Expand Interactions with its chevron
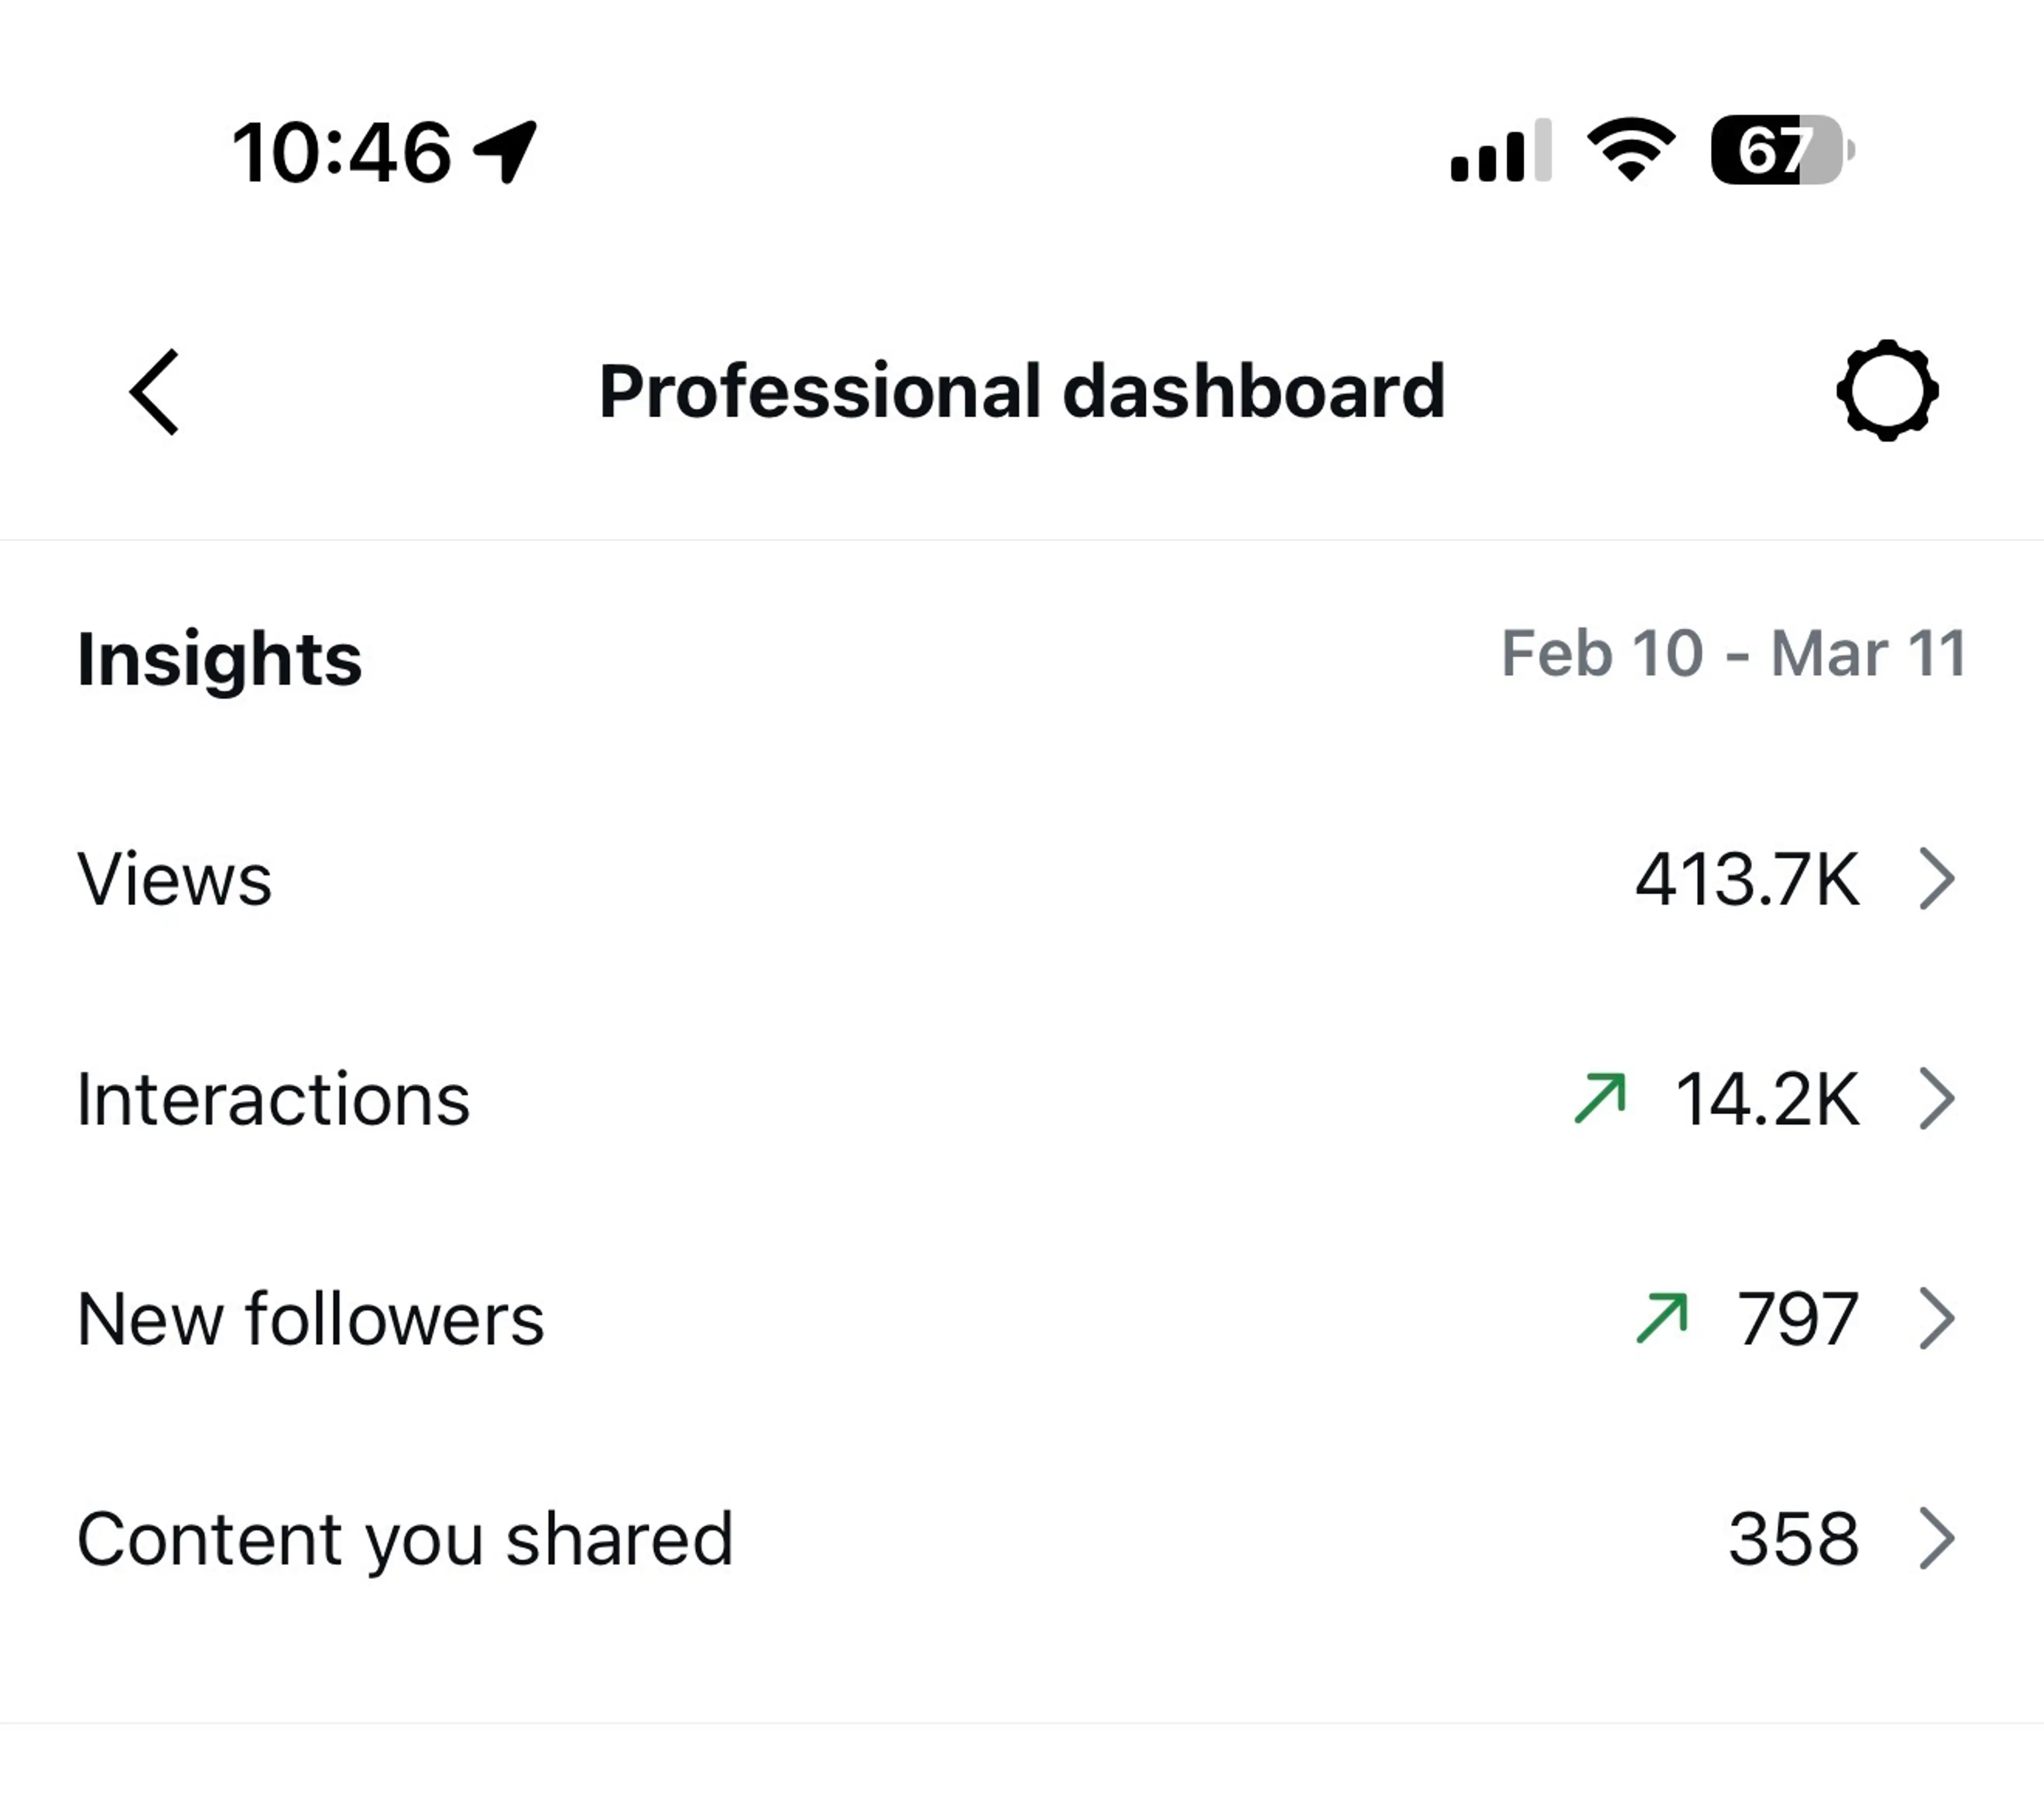 coord(1937,1099)
